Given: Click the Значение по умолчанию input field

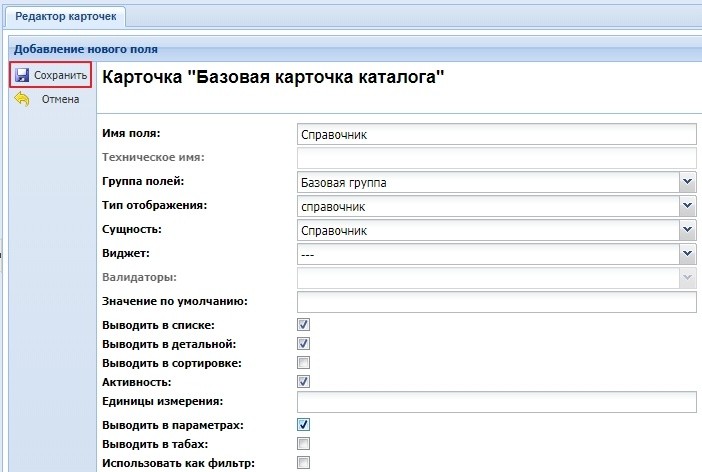Looking at the screenshot, I should pyautogui.click(x=496, y=302).
